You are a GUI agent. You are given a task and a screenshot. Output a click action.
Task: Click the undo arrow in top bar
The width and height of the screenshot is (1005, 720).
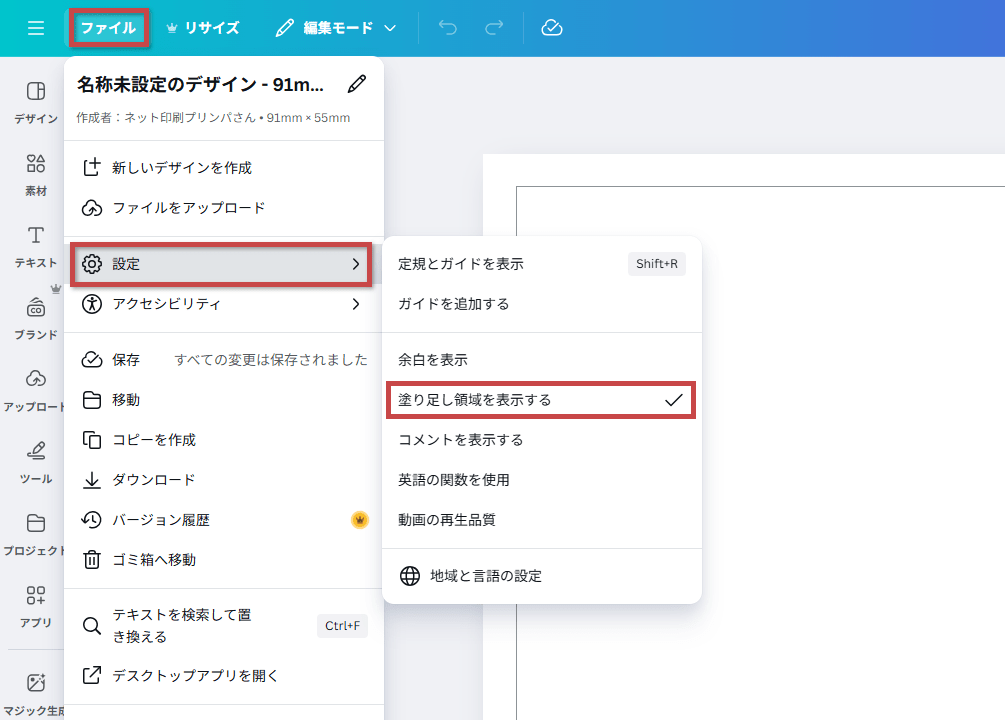(x=447, y=28)
